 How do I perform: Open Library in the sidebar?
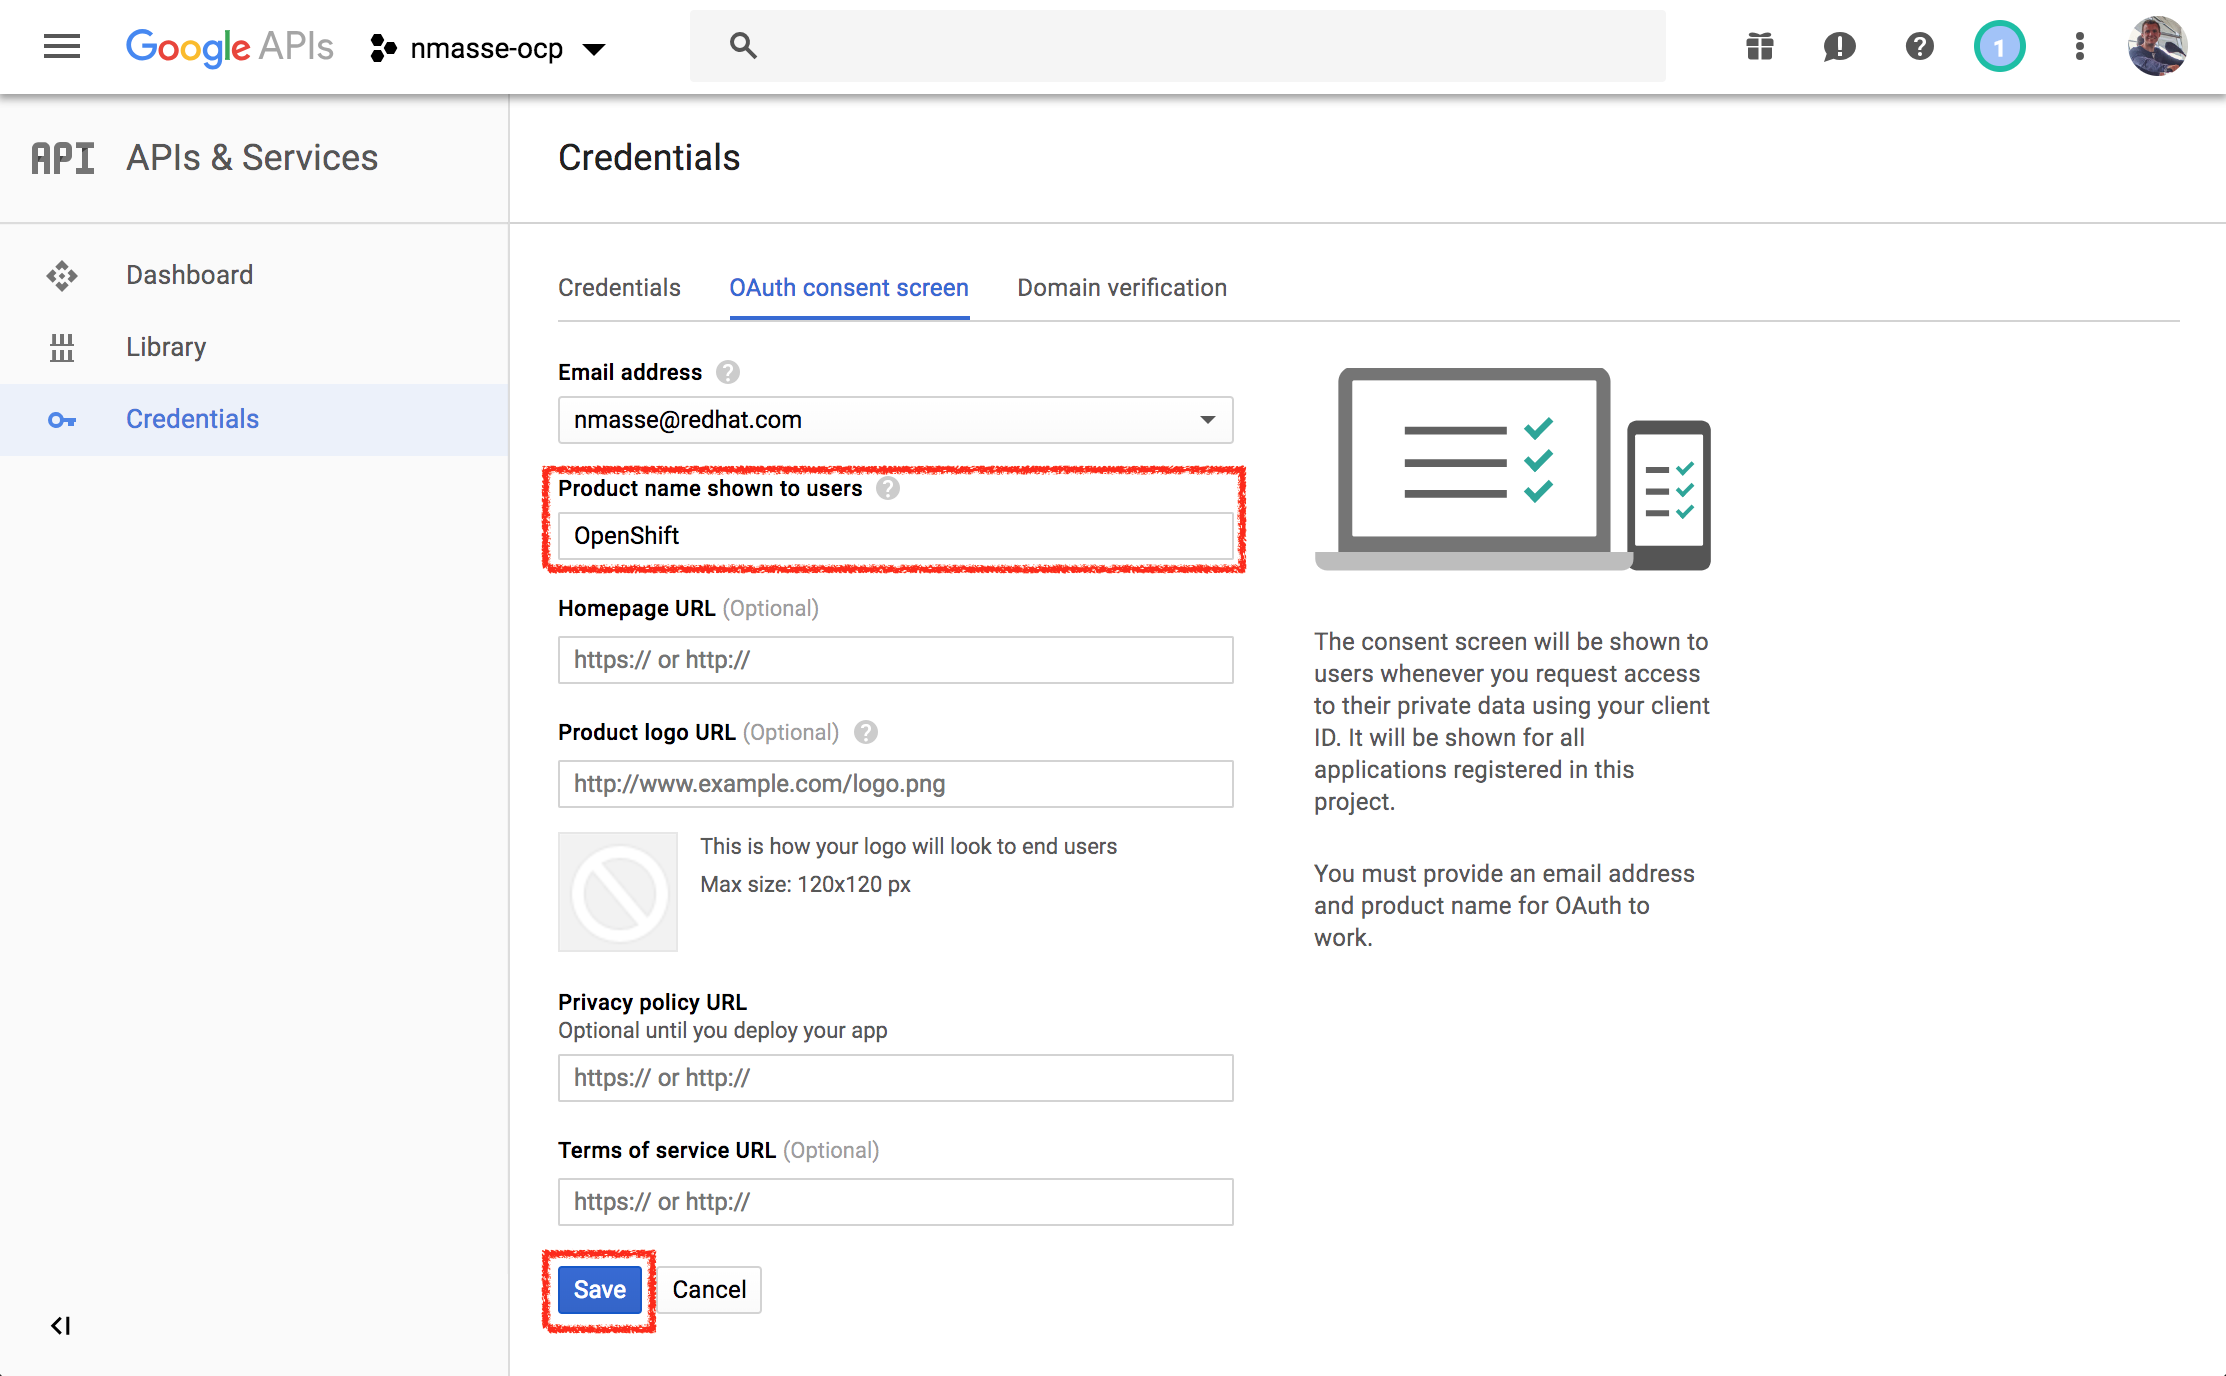tap(166, 347)
